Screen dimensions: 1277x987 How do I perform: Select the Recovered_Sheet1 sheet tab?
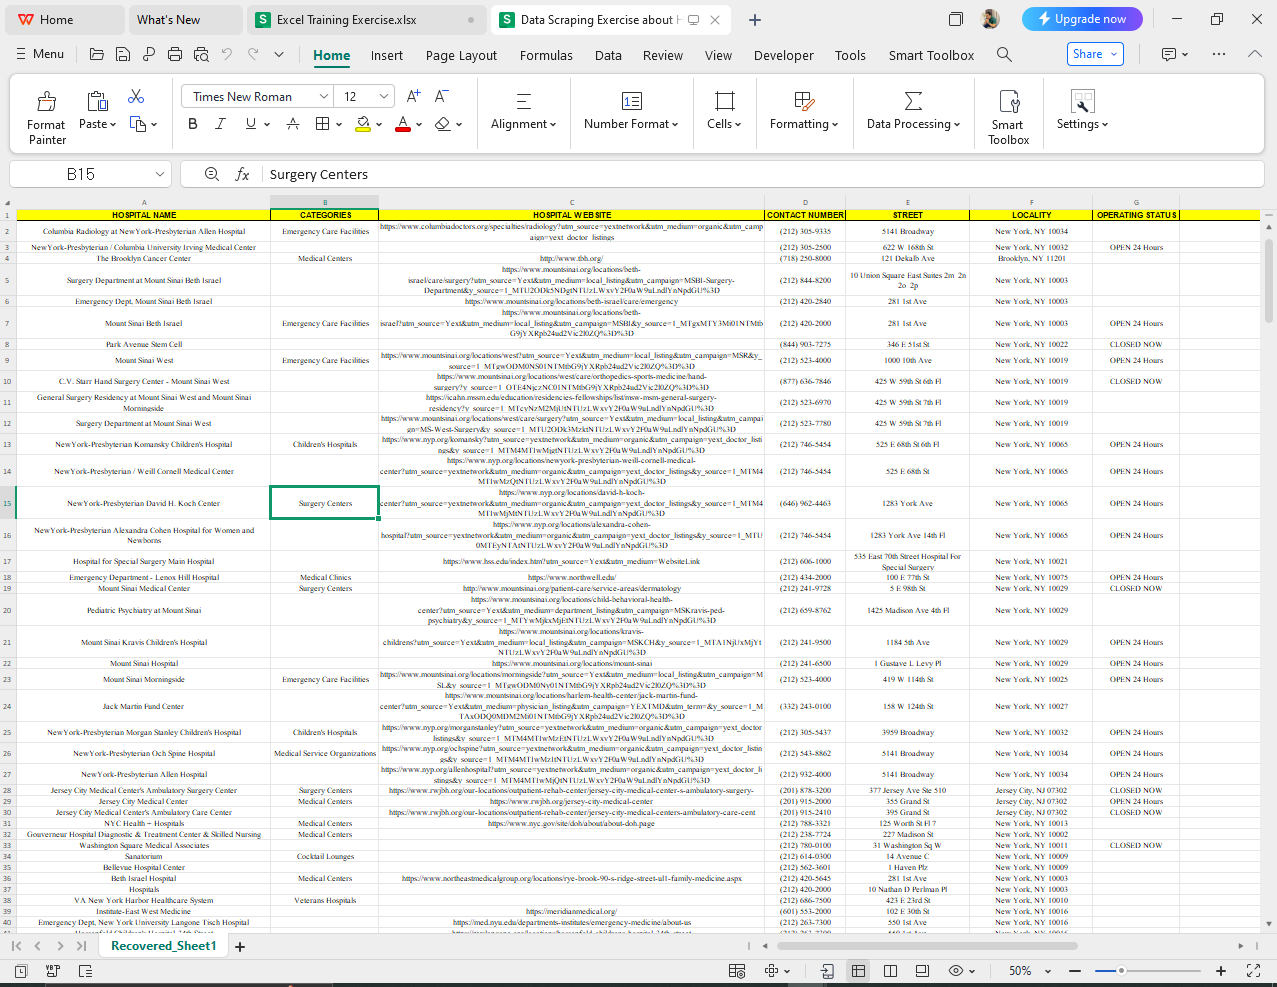[163, 946]
